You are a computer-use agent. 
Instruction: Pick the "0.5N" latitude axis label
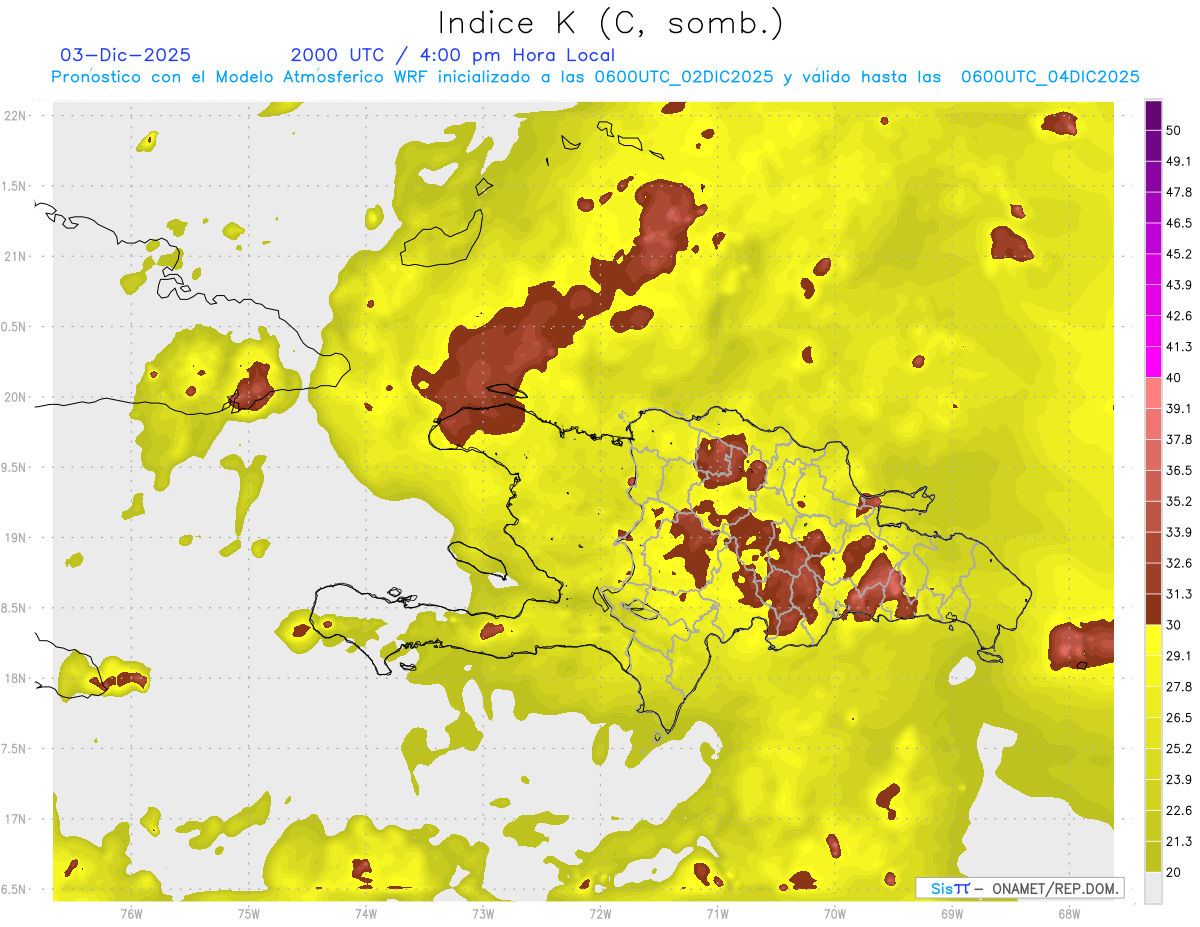pos(15,327)
